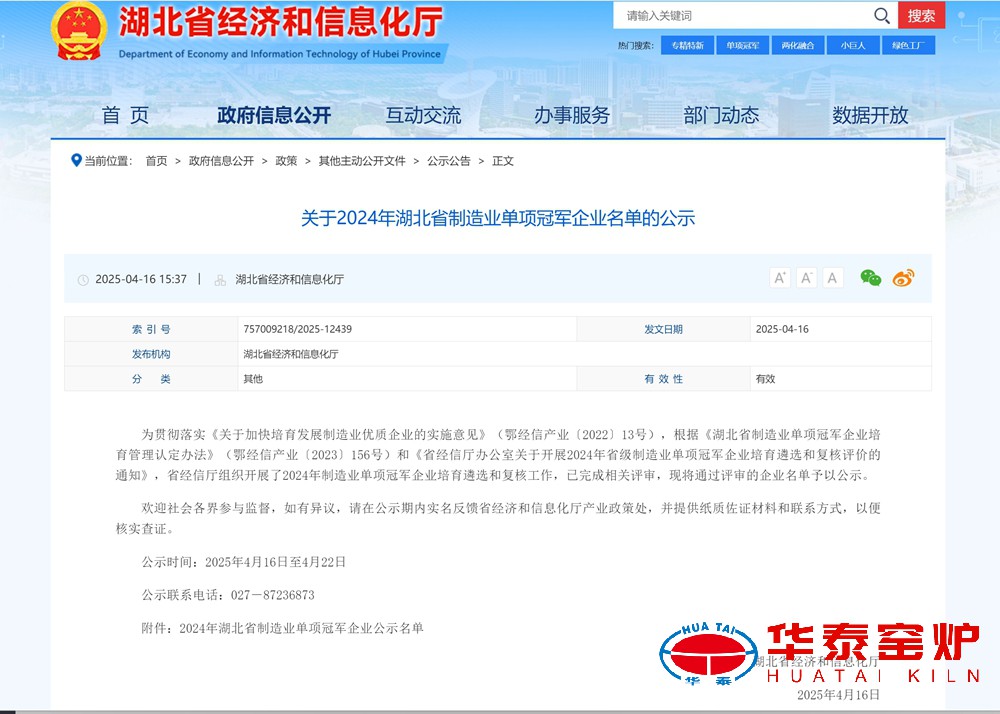Decrease article font size with the A- control
The width and height of the screenshot is (1000, 714).
coord(806,278)
